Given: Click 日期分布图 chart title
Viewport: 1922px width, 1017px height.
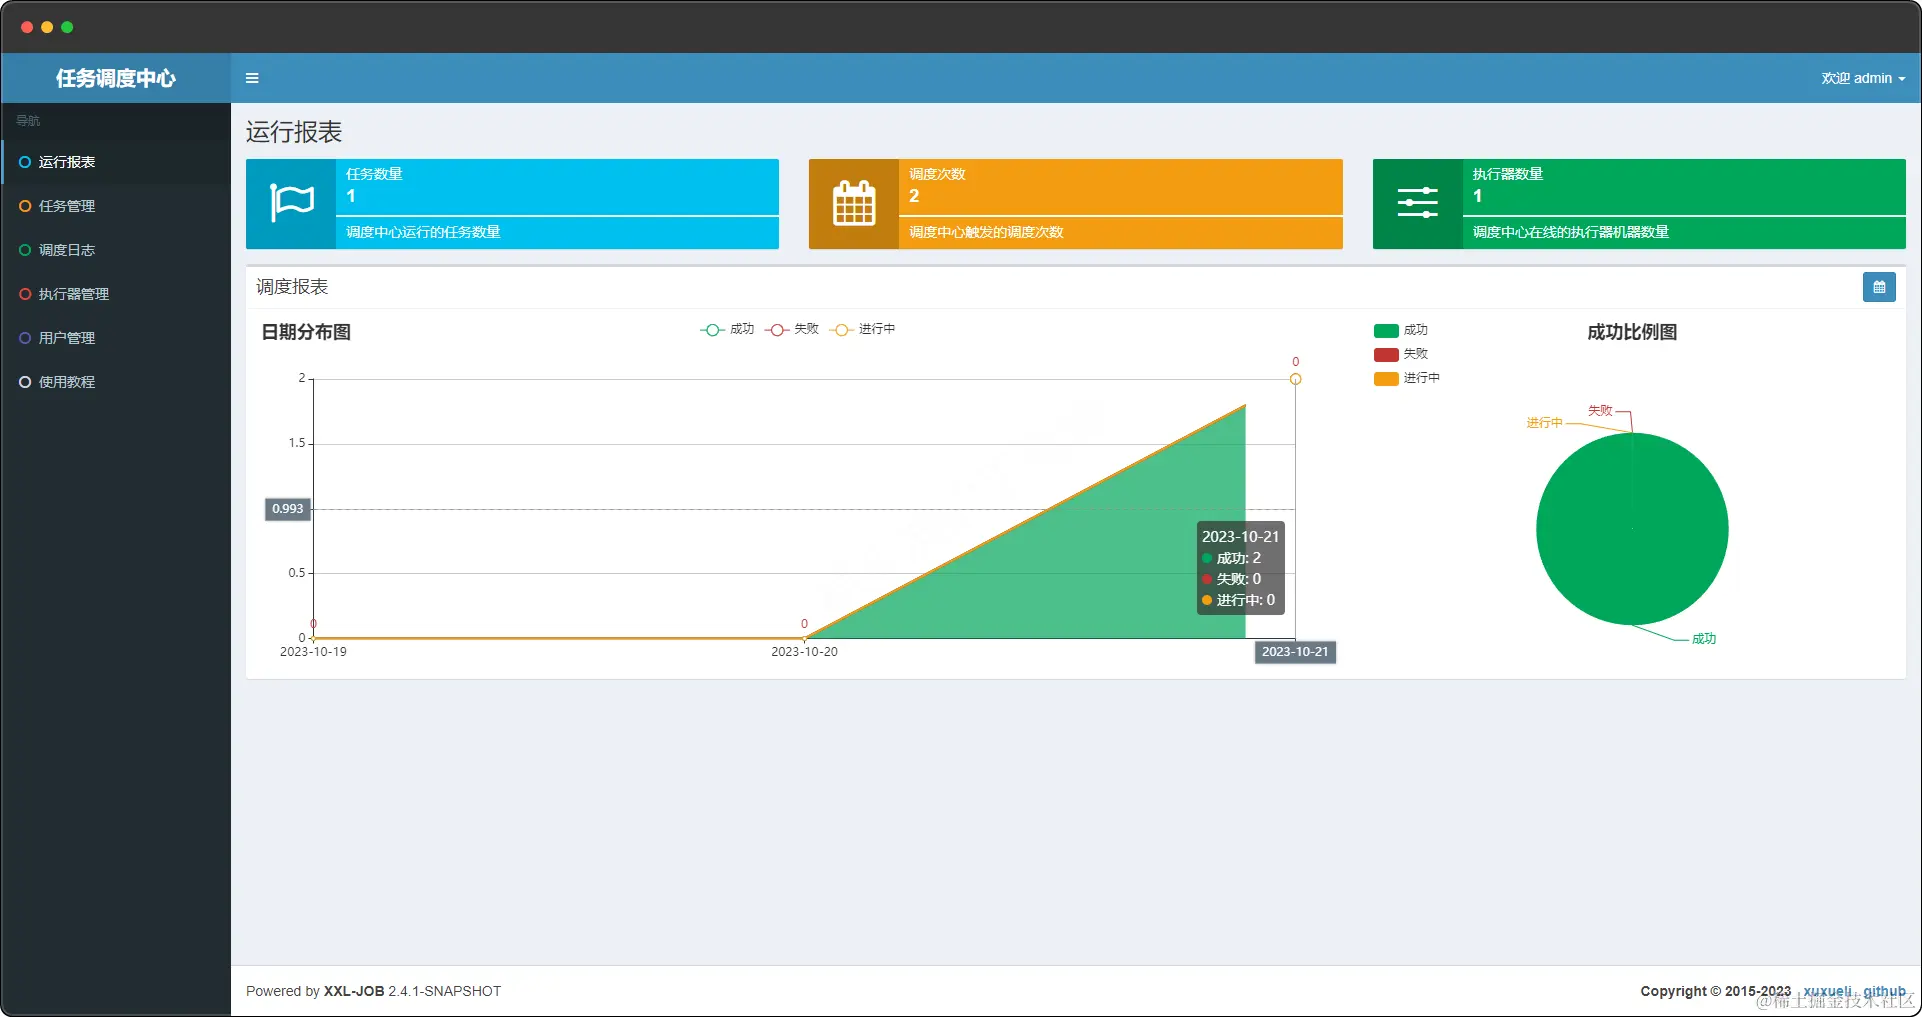Looking at the screenshot, I should (x=306, y=332).
